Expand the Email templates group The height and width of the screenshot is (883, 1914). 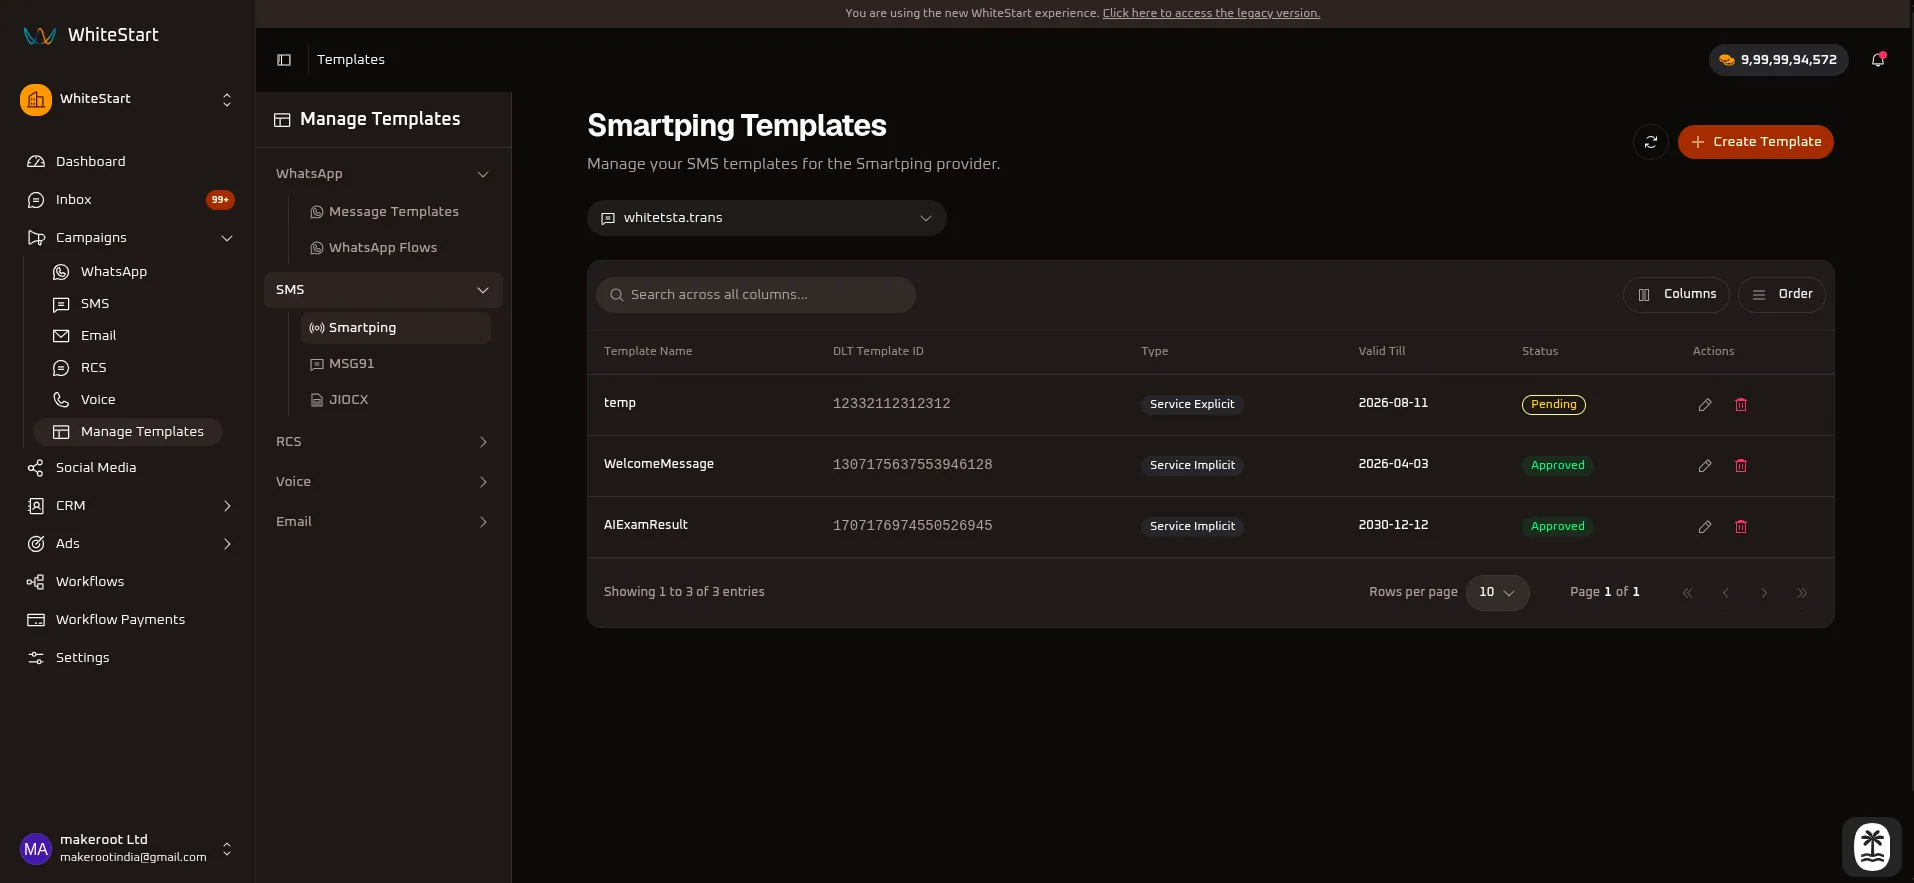383,521
